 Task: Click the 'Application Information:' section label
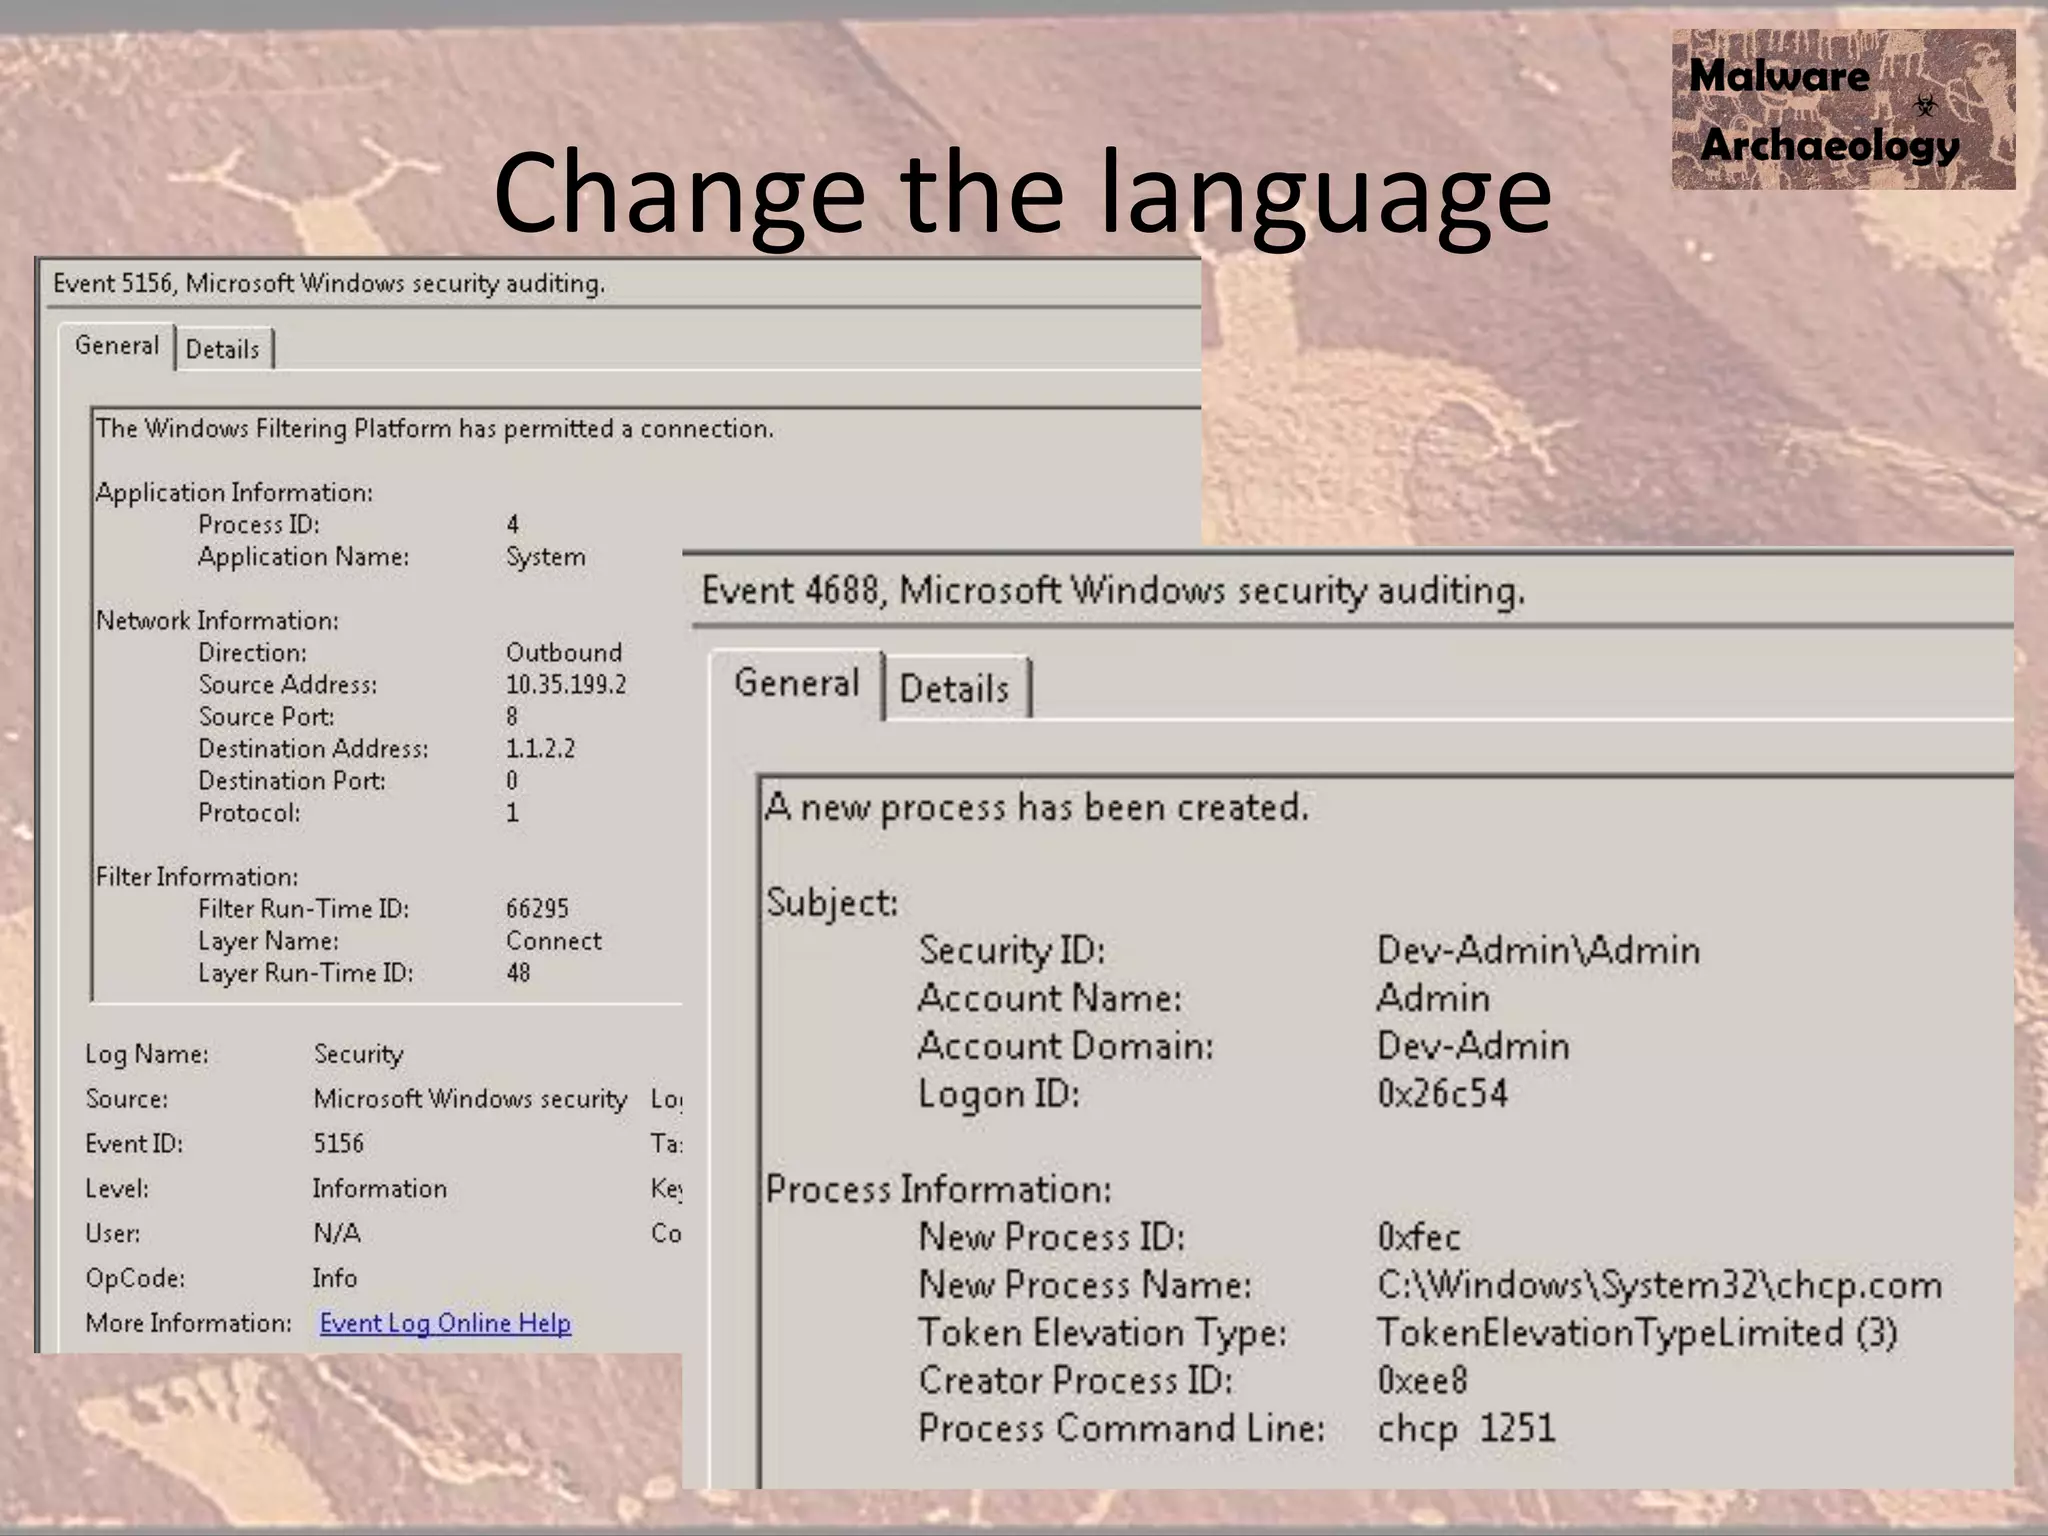pos(234,493)
